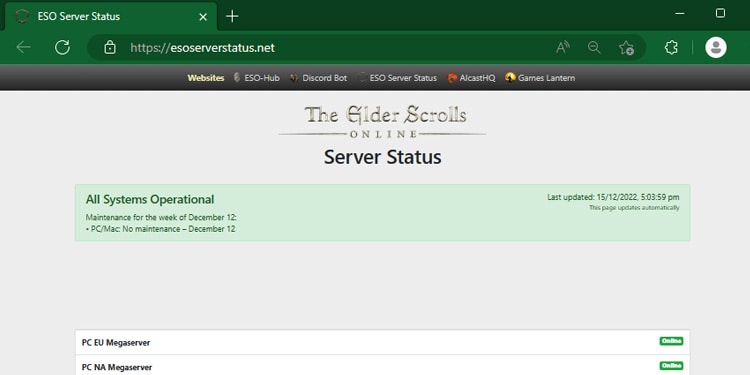Open Read aloud from the address bar
The width and height of the screenshot is (750, 375).
563,47
